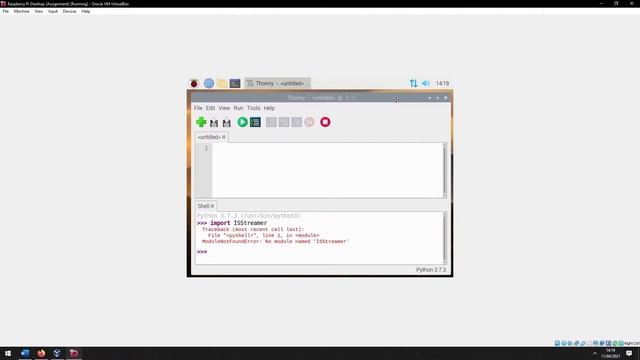Click the Open file icon in Thonny toolbar

[214, 122]
